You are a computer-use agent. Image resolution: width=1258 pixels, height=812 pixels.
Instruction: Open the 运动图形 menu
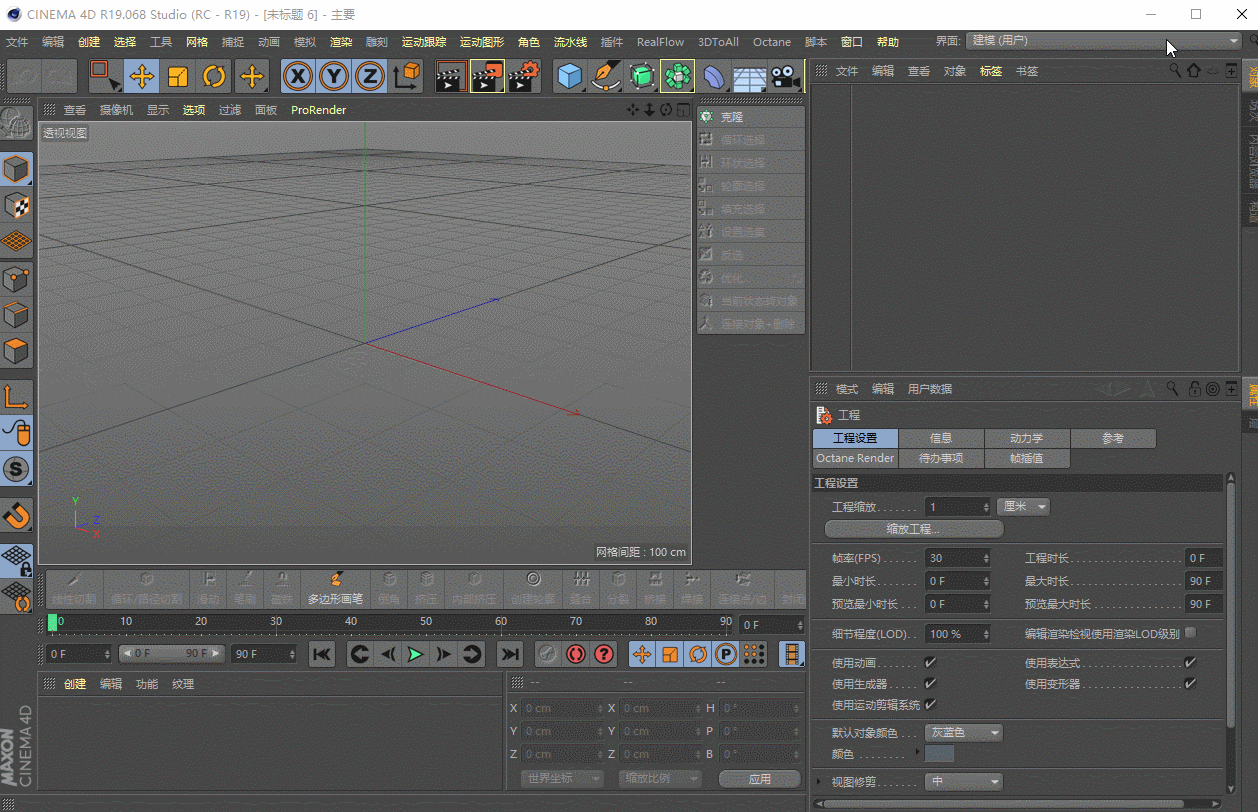(x=481, y=42)
